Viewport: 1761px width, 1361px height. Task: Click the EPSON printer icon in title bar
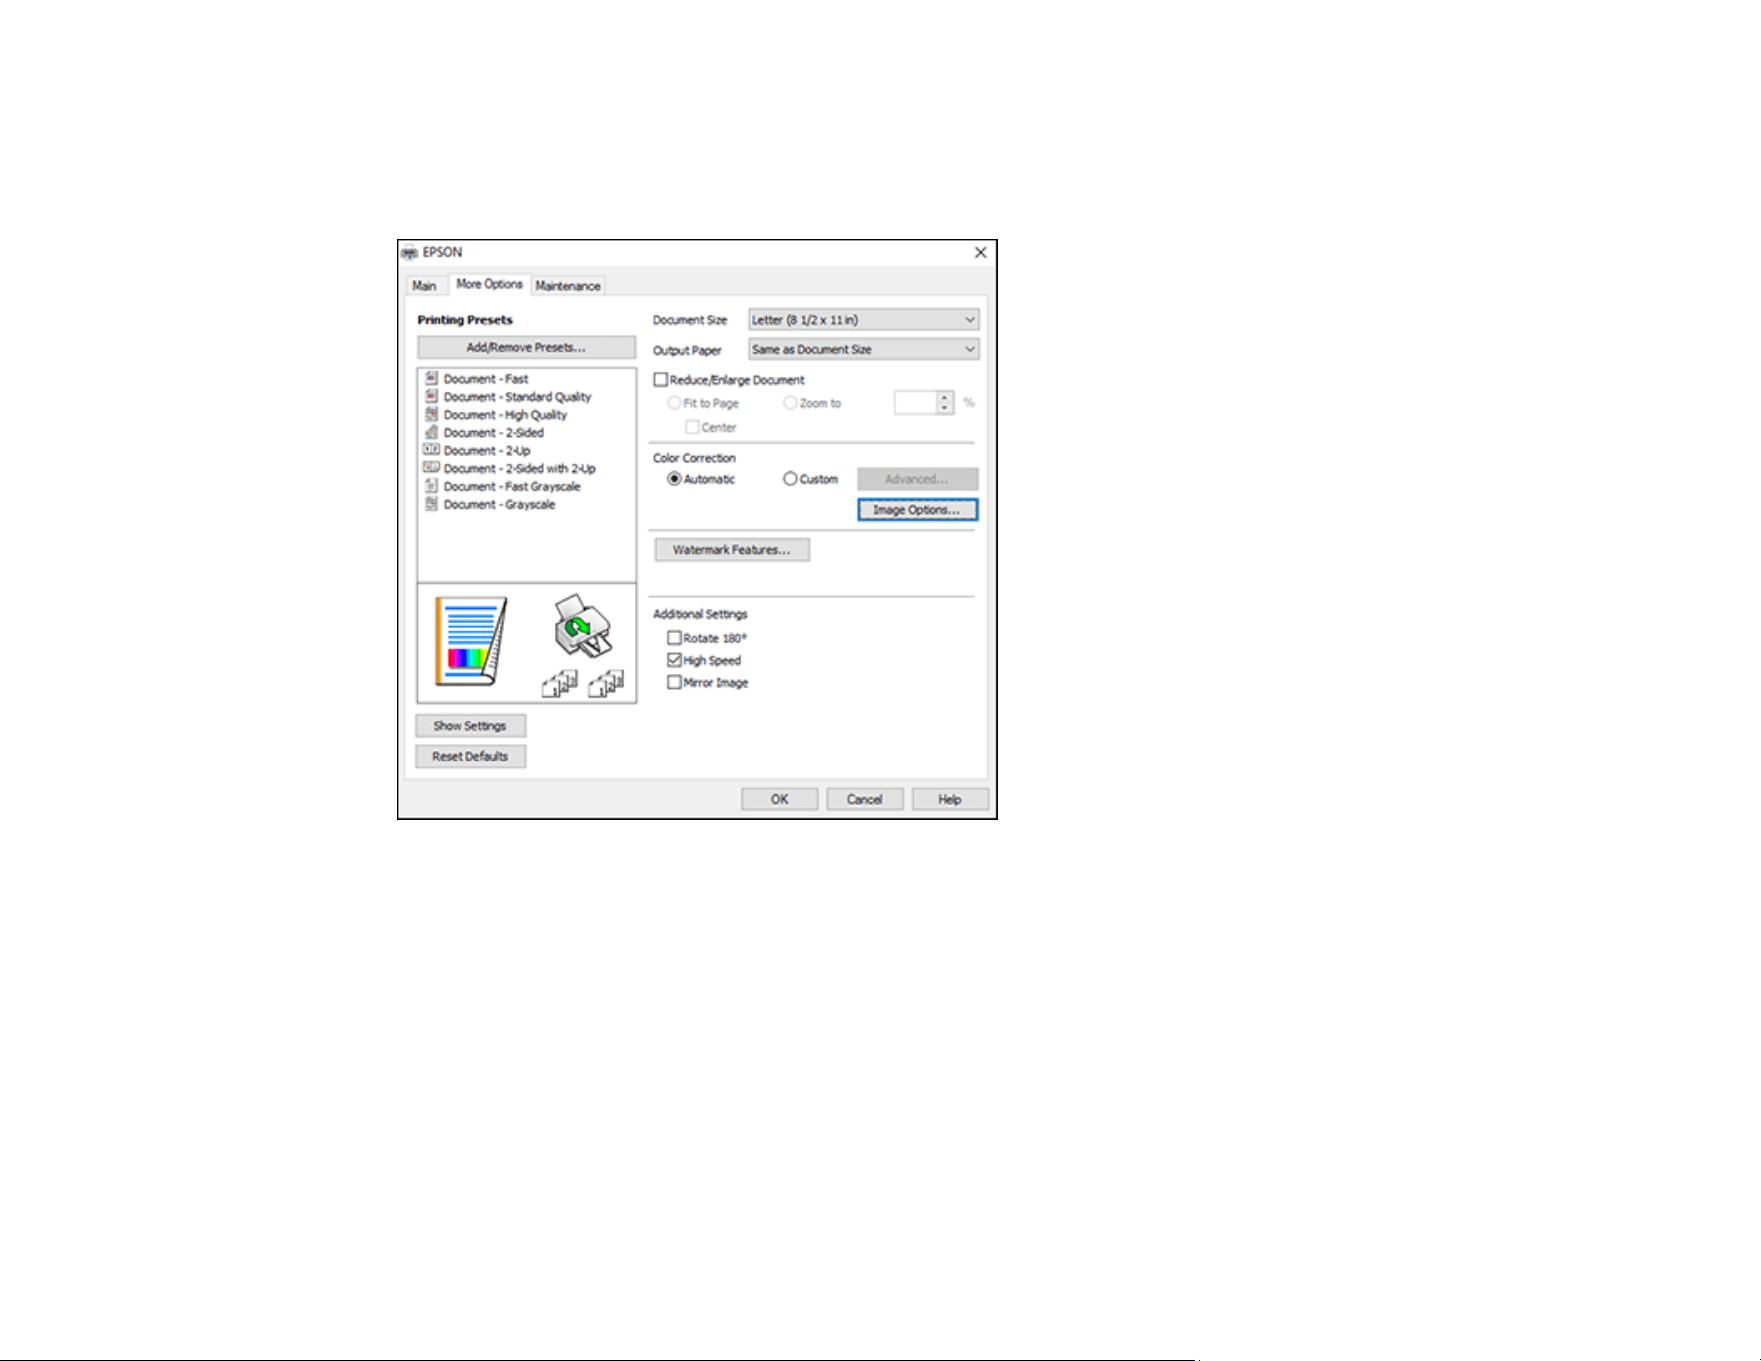[x=409, y=252]
